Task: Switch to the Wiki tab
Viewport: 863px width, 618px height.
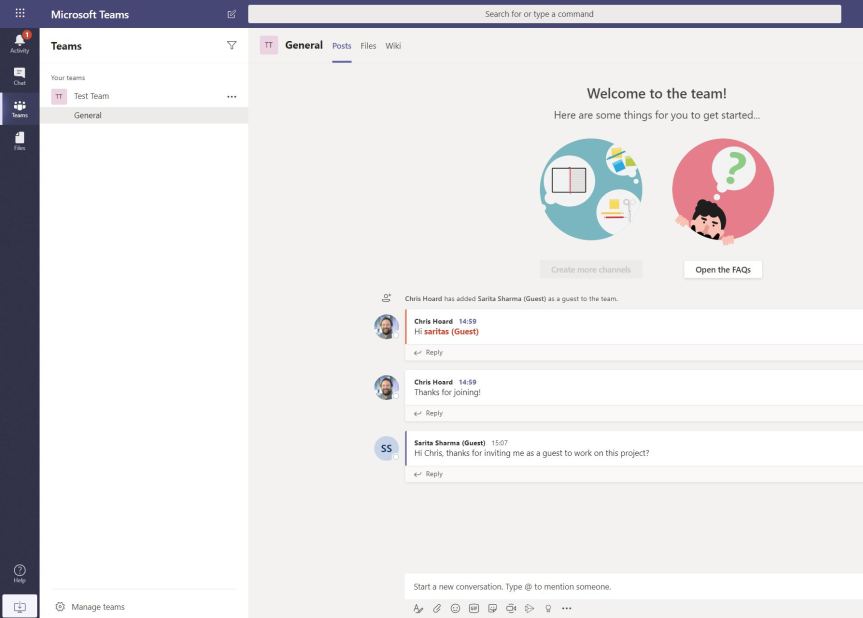Action: [393, 45]
